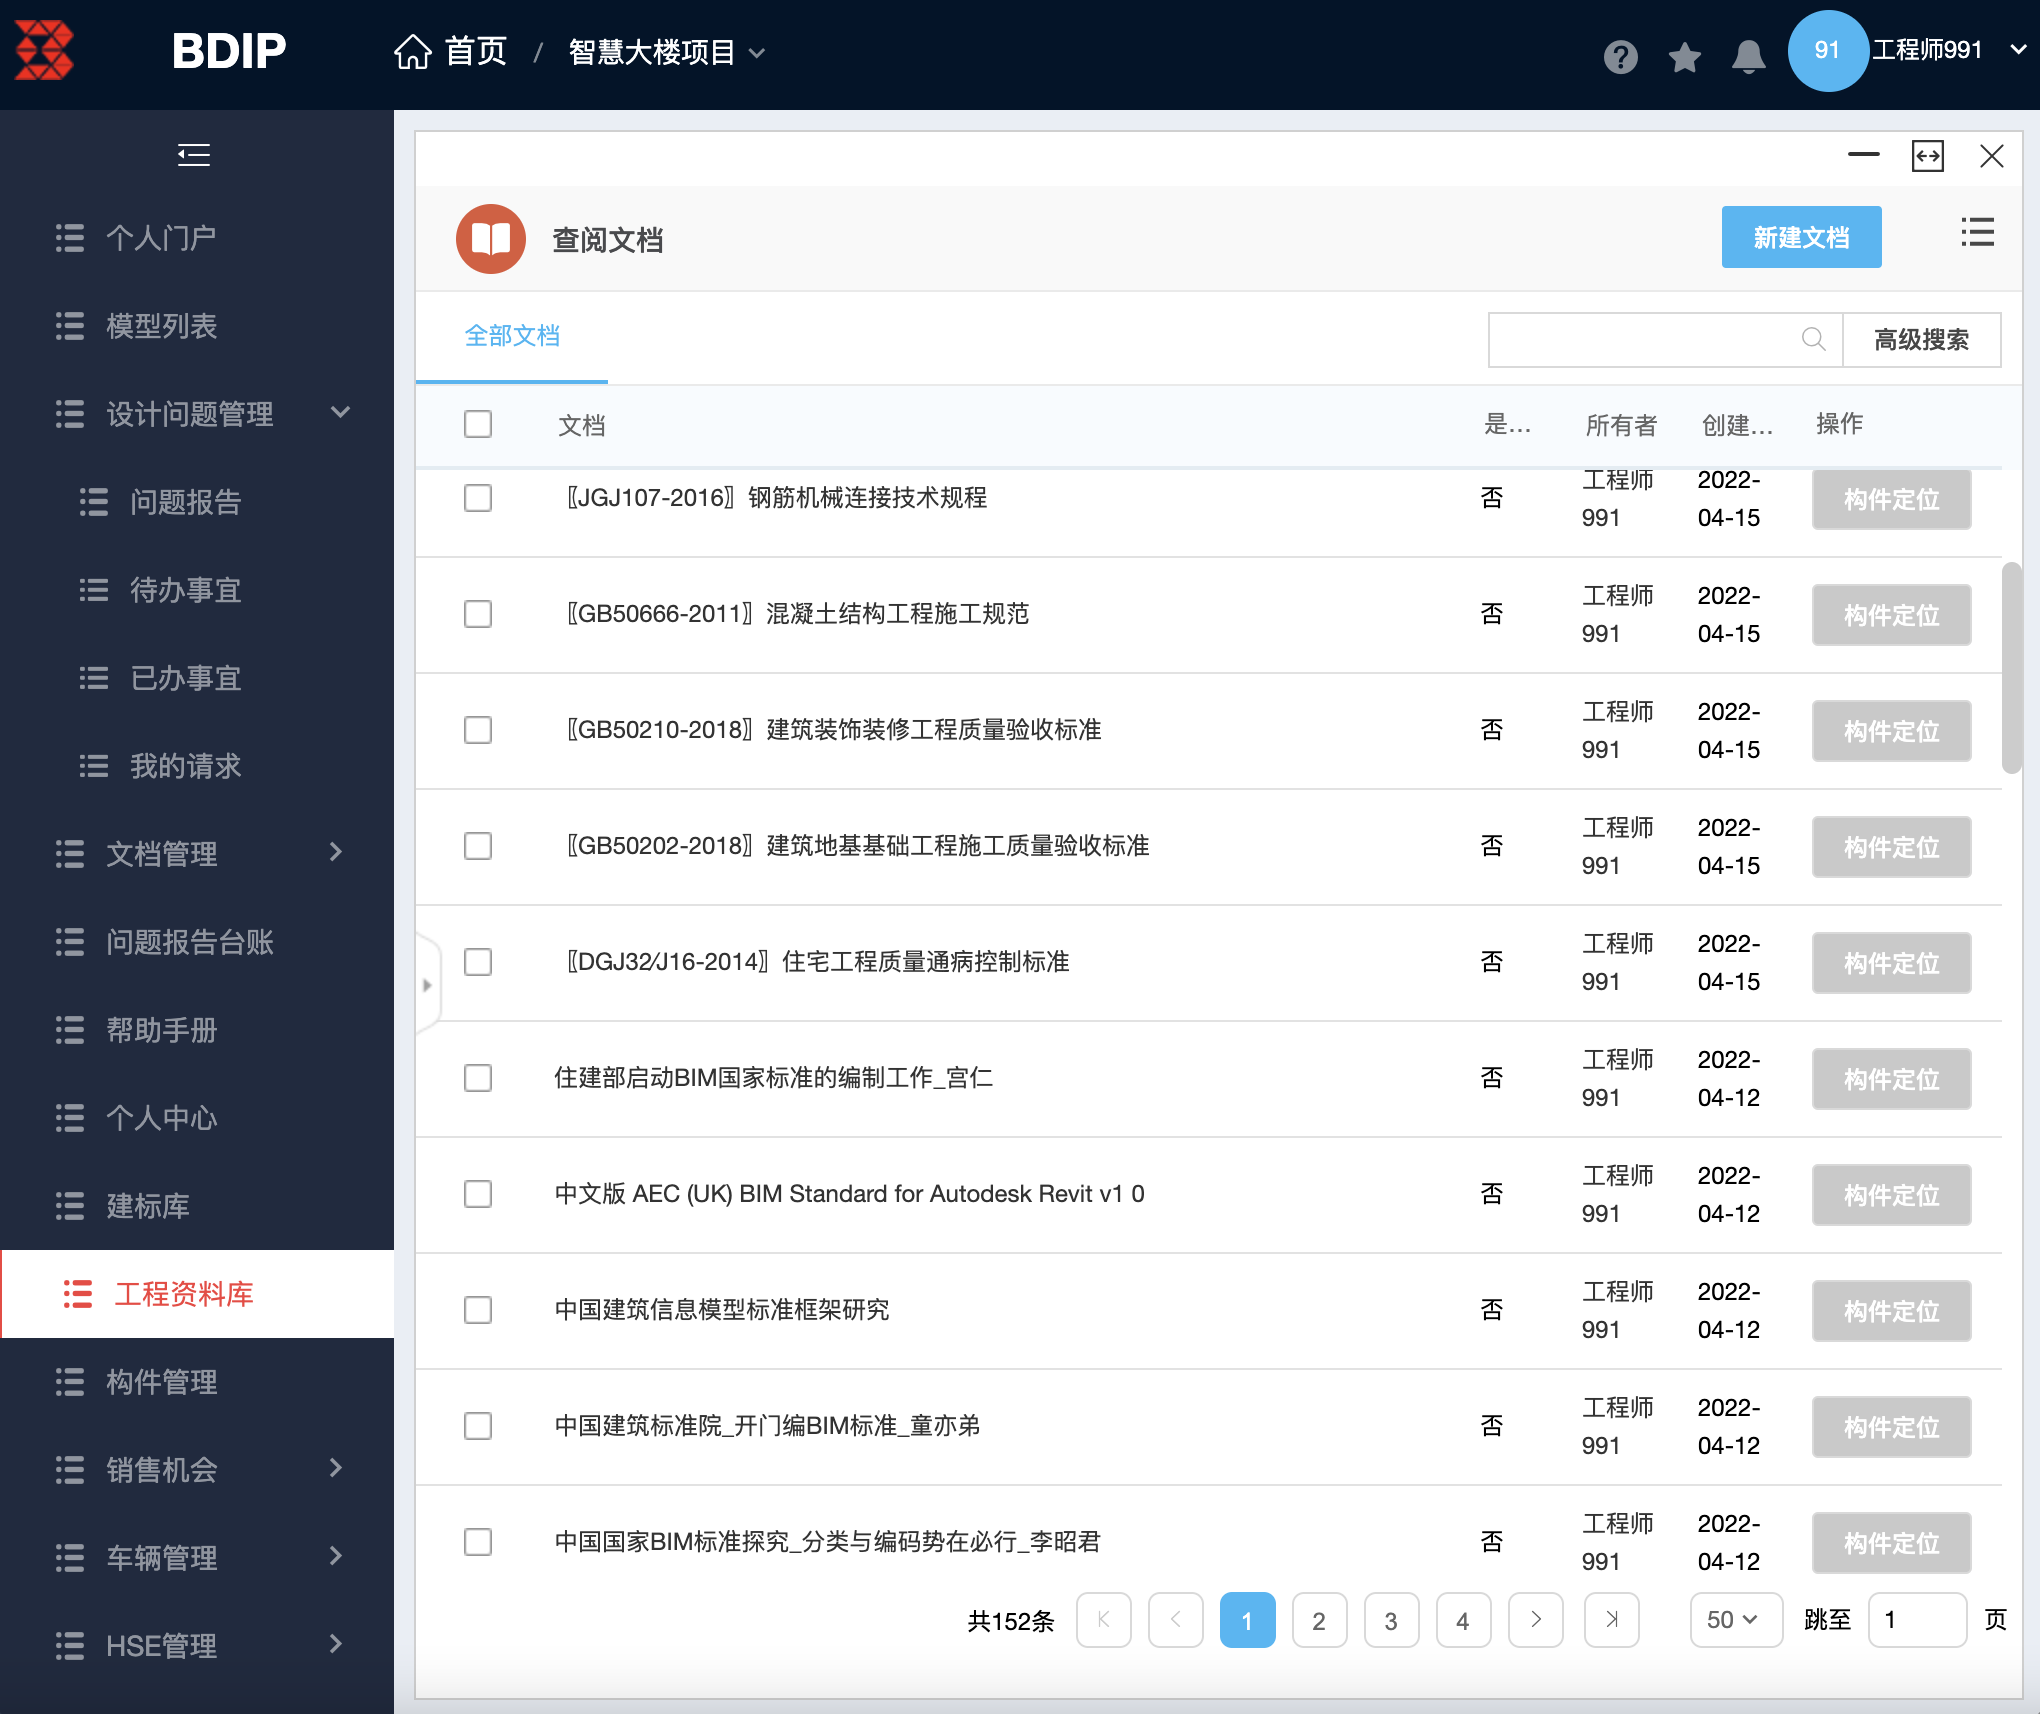Click the 跳至 page number input
The height and width of the screenshot is (1714, 2040).
pos(1917,1620)
